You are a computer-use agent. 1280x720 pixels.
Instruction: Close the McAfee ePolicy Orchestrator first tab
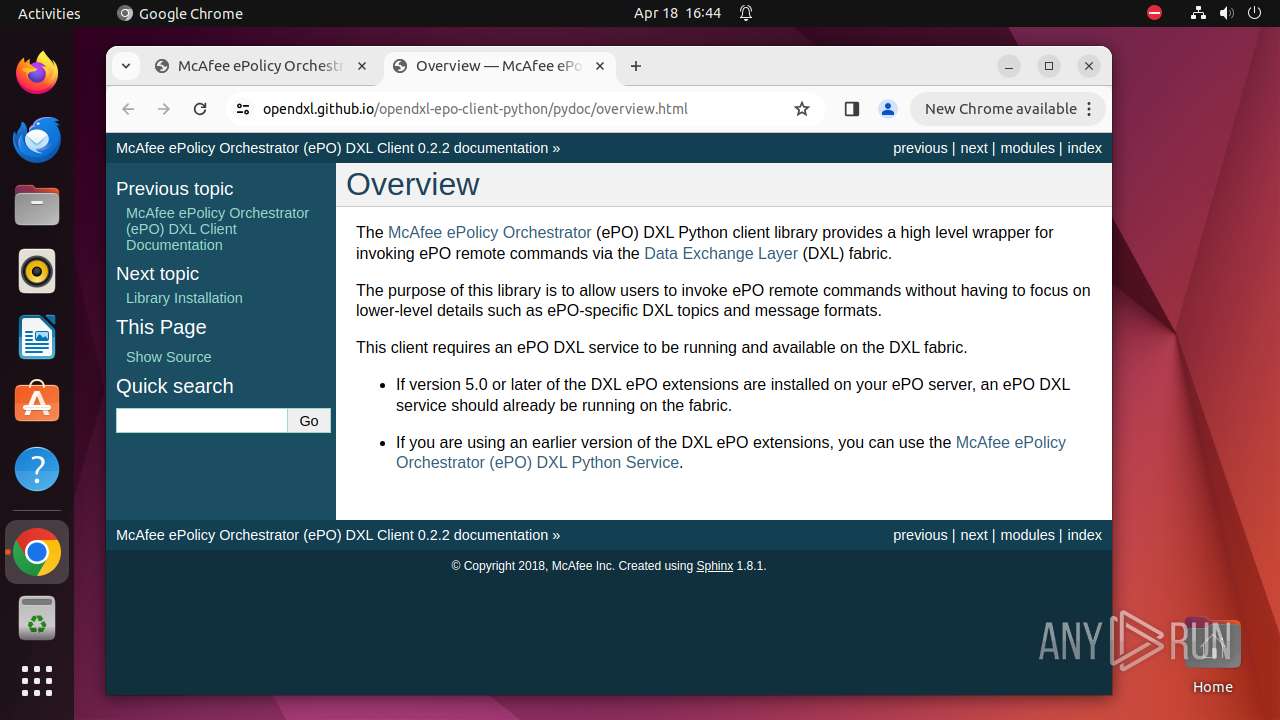tap(362, 66)
